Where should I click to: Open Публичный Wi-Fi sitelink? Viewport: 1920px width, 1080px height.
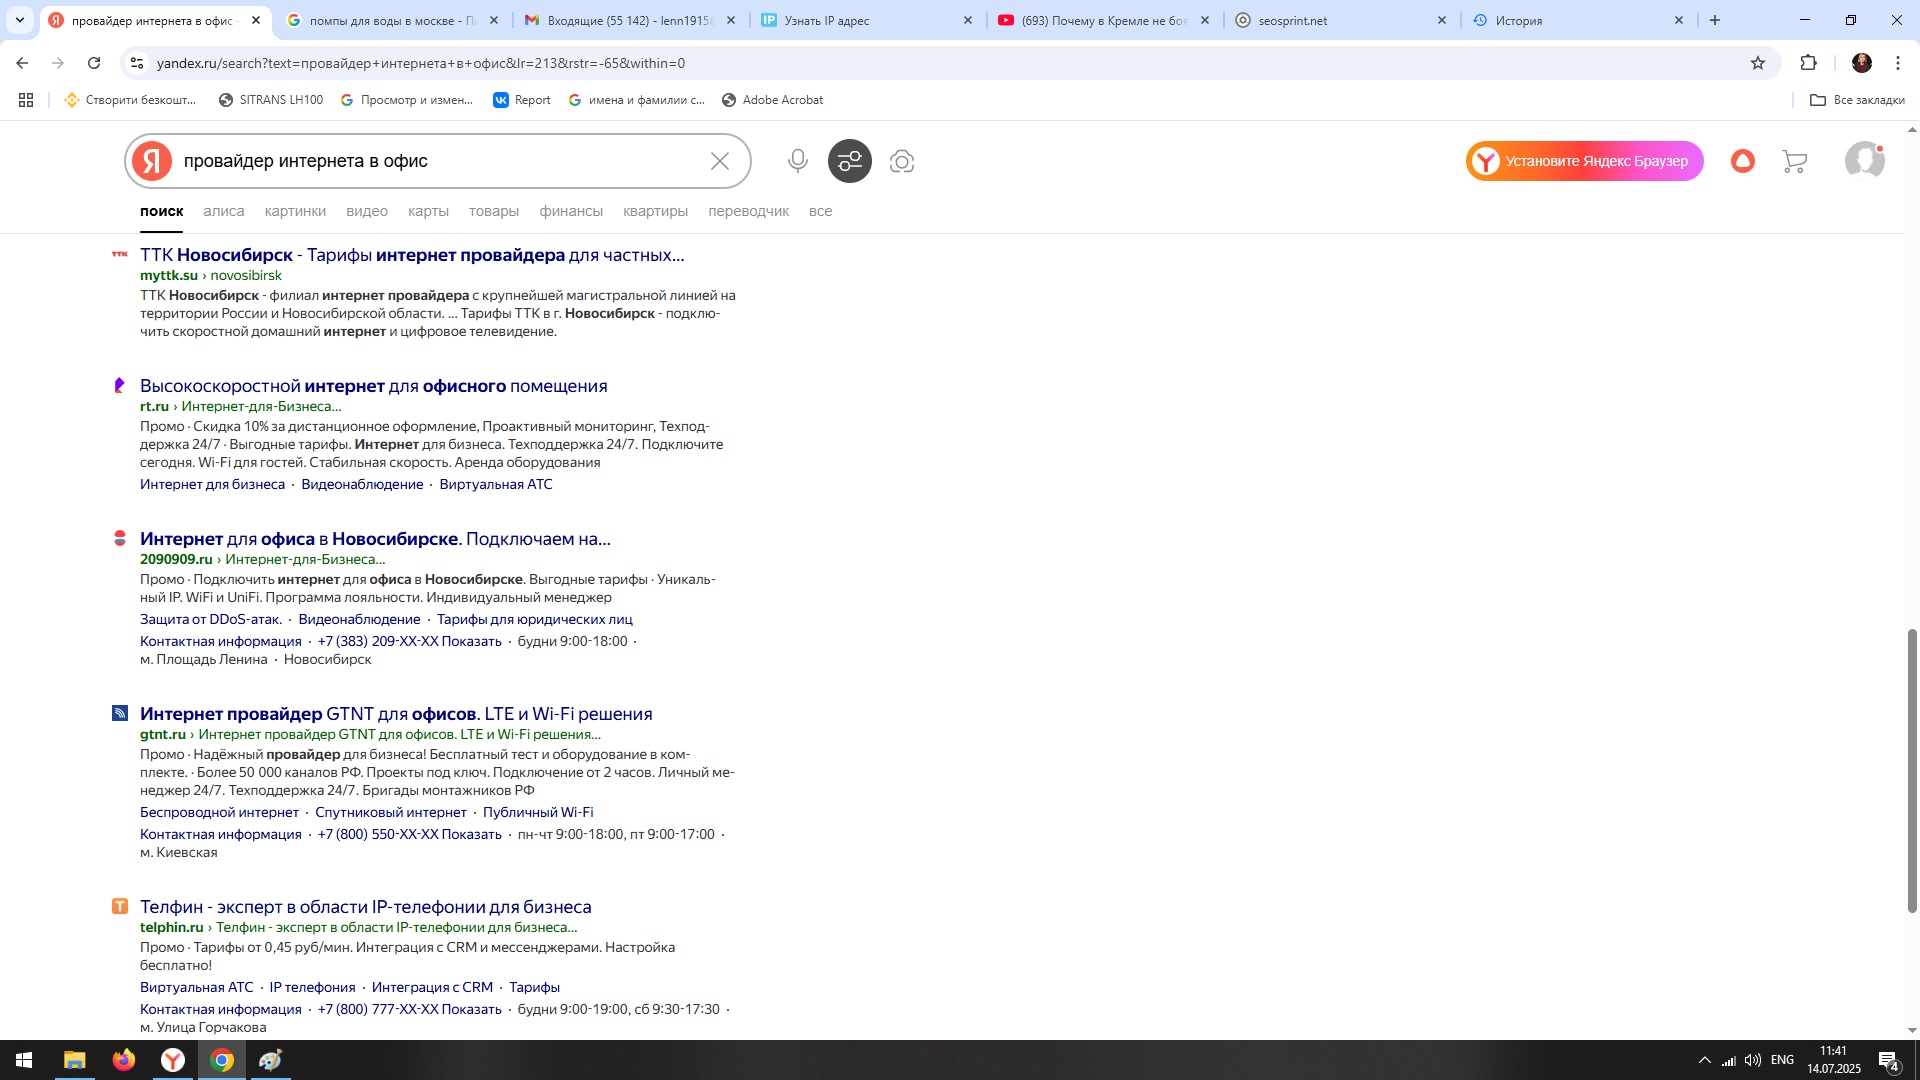coord(538,812)
